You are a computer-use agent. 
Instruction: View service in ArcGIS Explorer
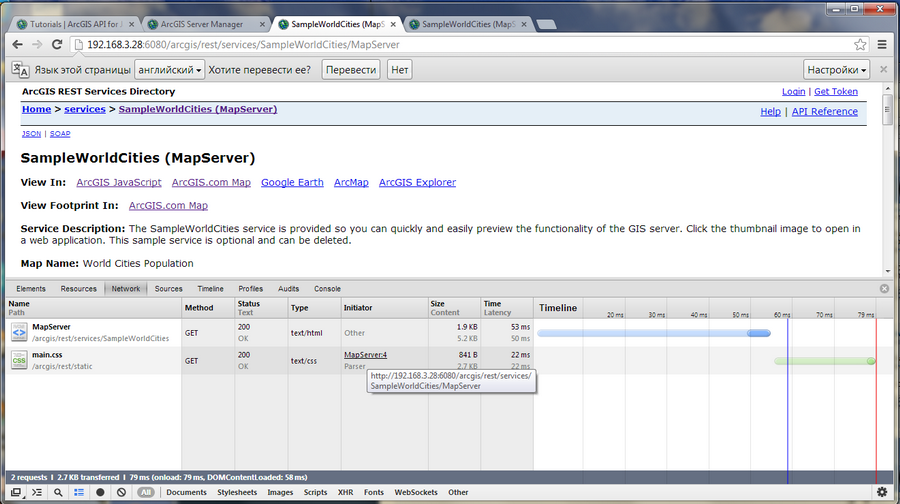coord(417,182)
